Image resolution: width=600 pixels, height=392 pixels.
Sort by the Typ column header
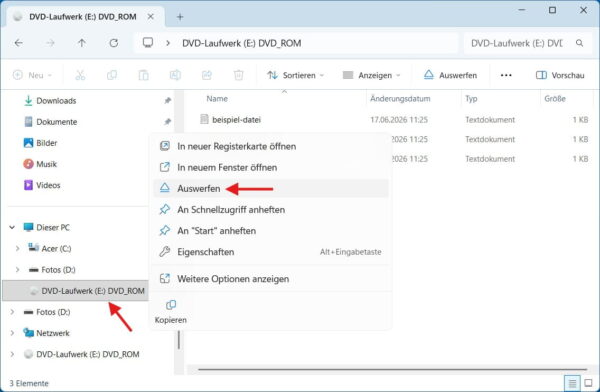pyautogui.click(x=471, y=99)
